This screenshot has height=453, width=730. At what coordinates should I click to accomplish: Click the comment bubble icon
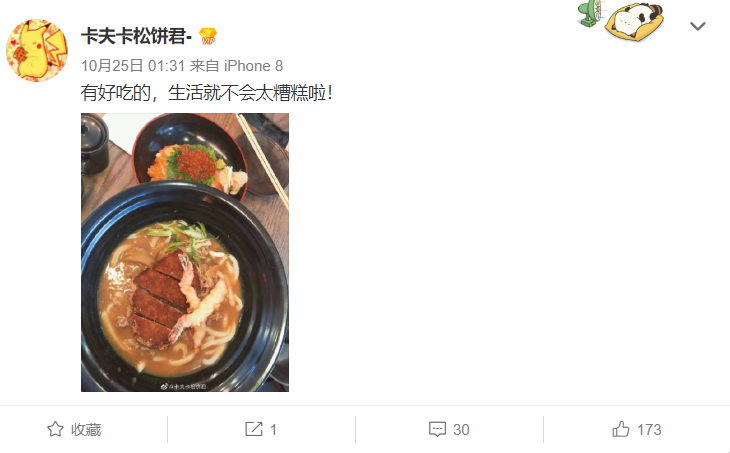437,429
